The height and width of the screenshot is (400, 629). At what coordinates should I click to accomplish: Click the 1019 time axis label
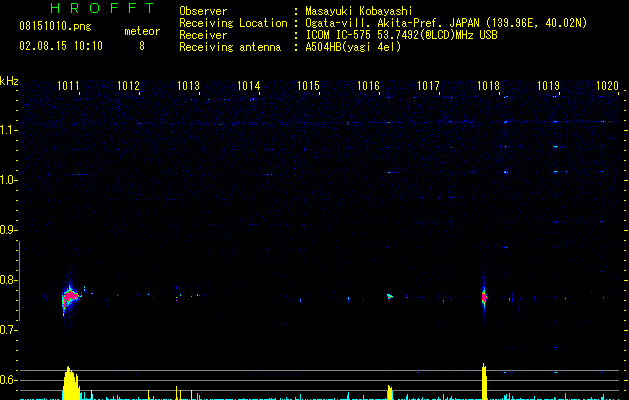(548, 85)
